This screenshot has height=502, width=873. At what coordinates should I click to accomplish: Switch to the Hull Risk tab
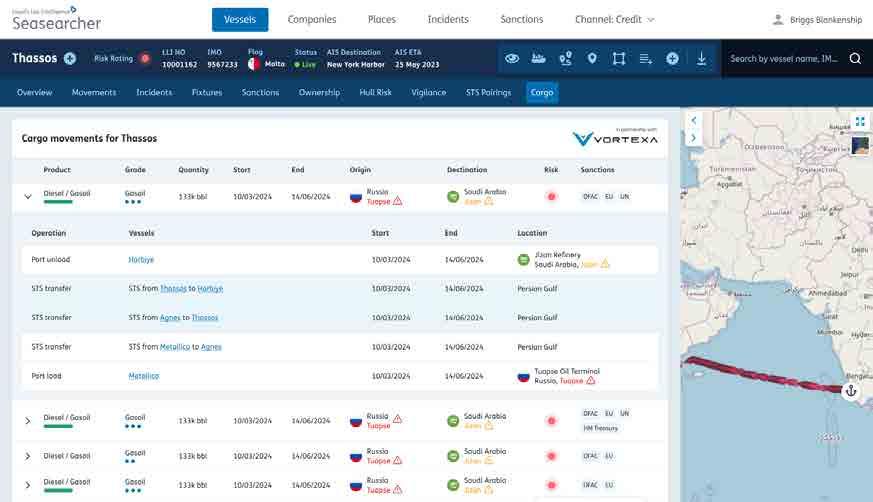click(x=375, y=92)
